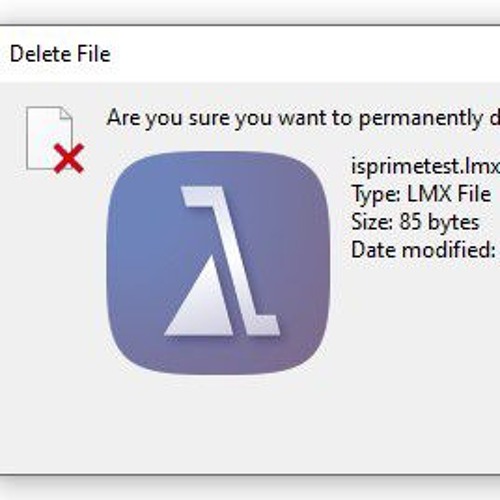The image size is (500, 500).
Task: Select the large lambda file icon
Action: 218,263
